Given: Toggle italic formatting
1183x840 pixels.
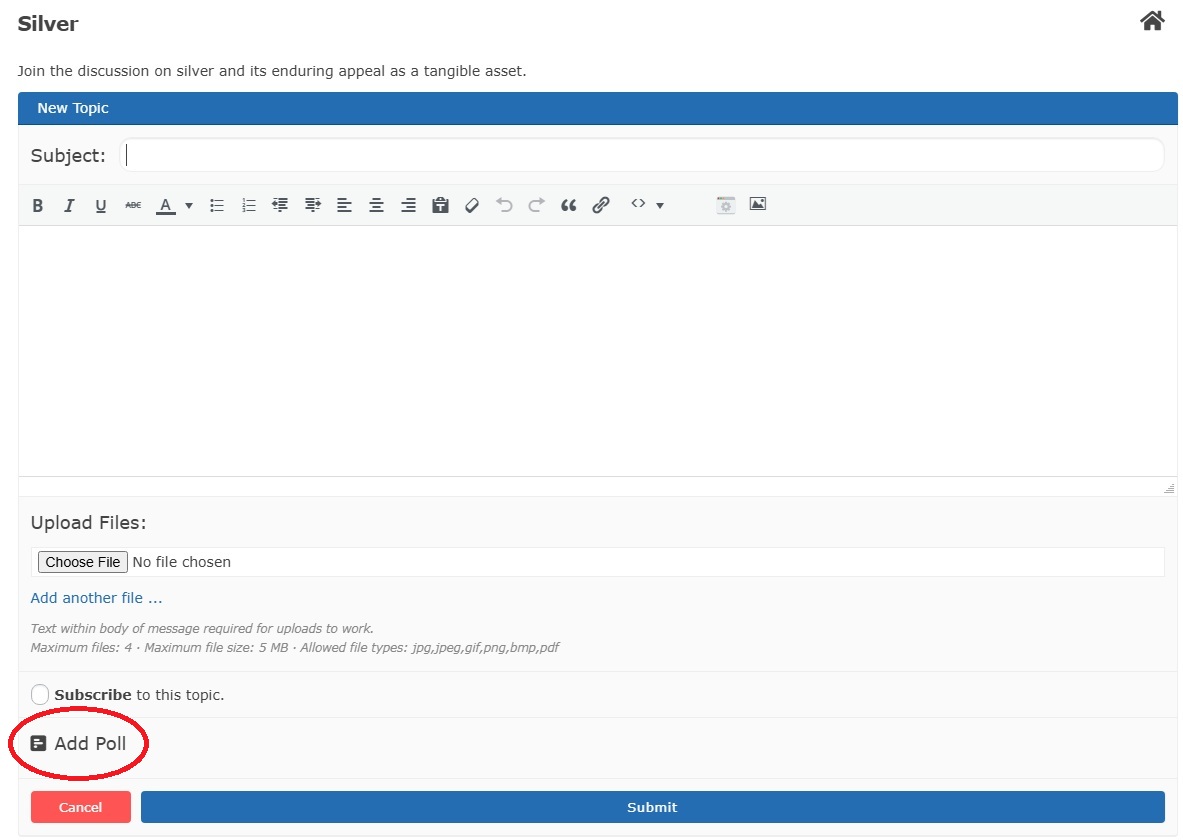Looking at the screenshot, I should (x=69, y=205).
